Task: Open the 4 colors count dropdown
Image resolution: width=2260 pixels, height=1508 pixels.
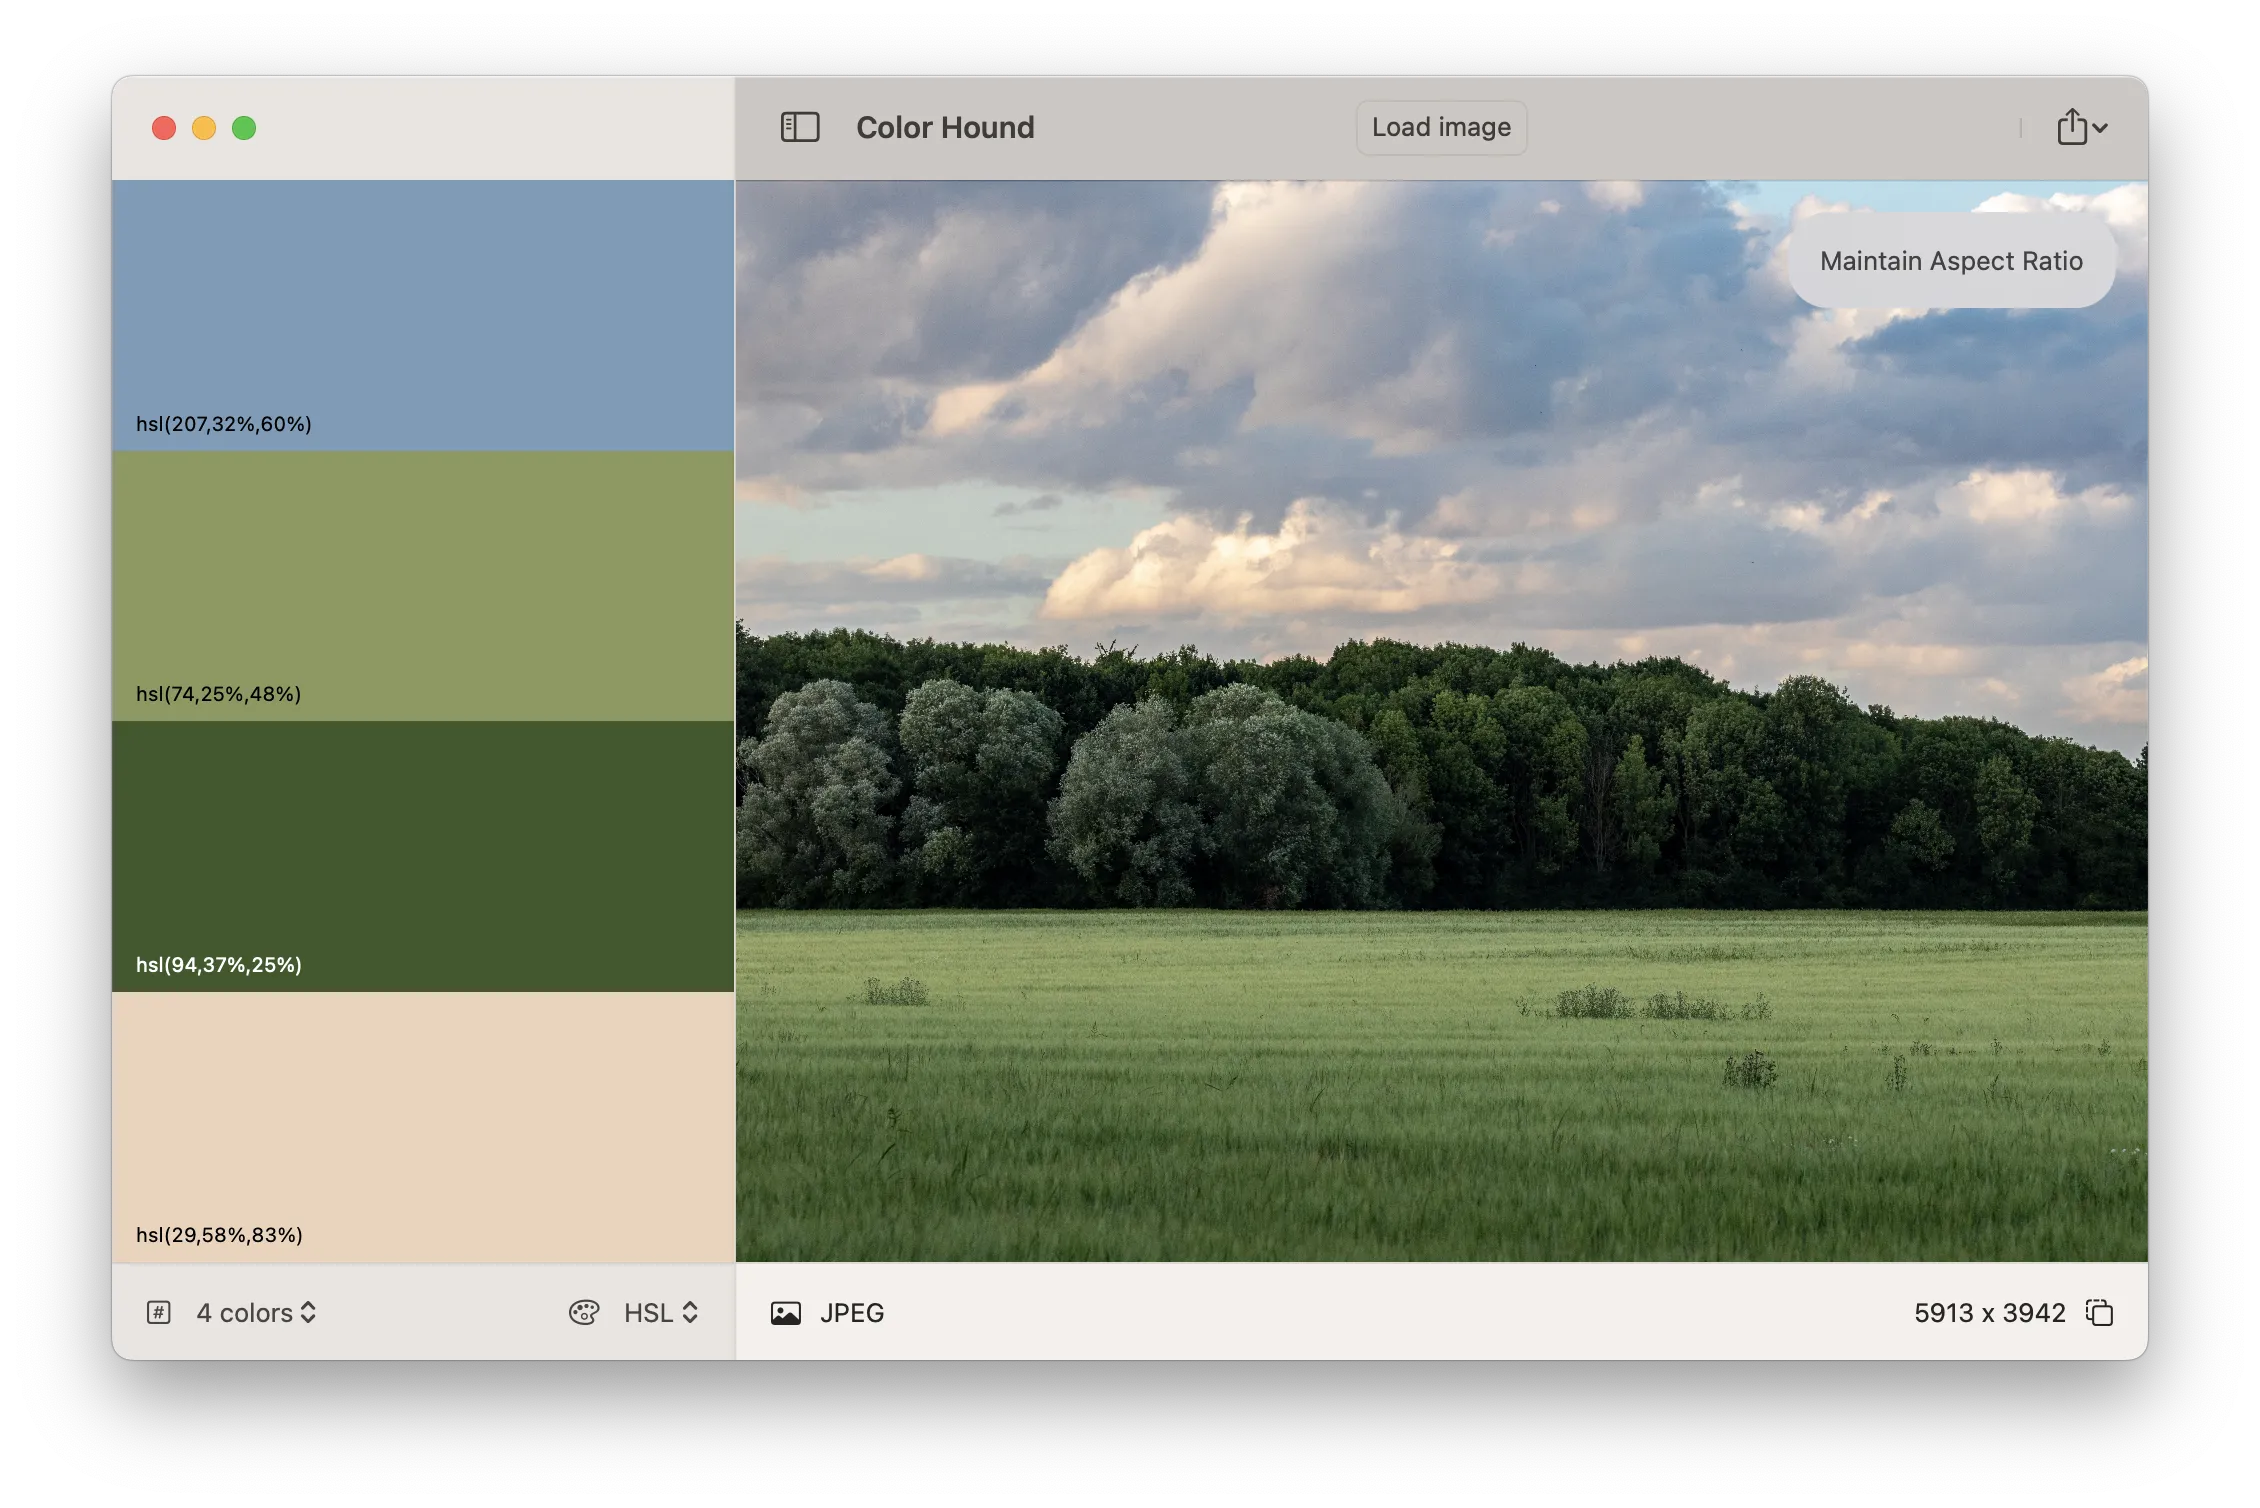Action: (256, 1312)
